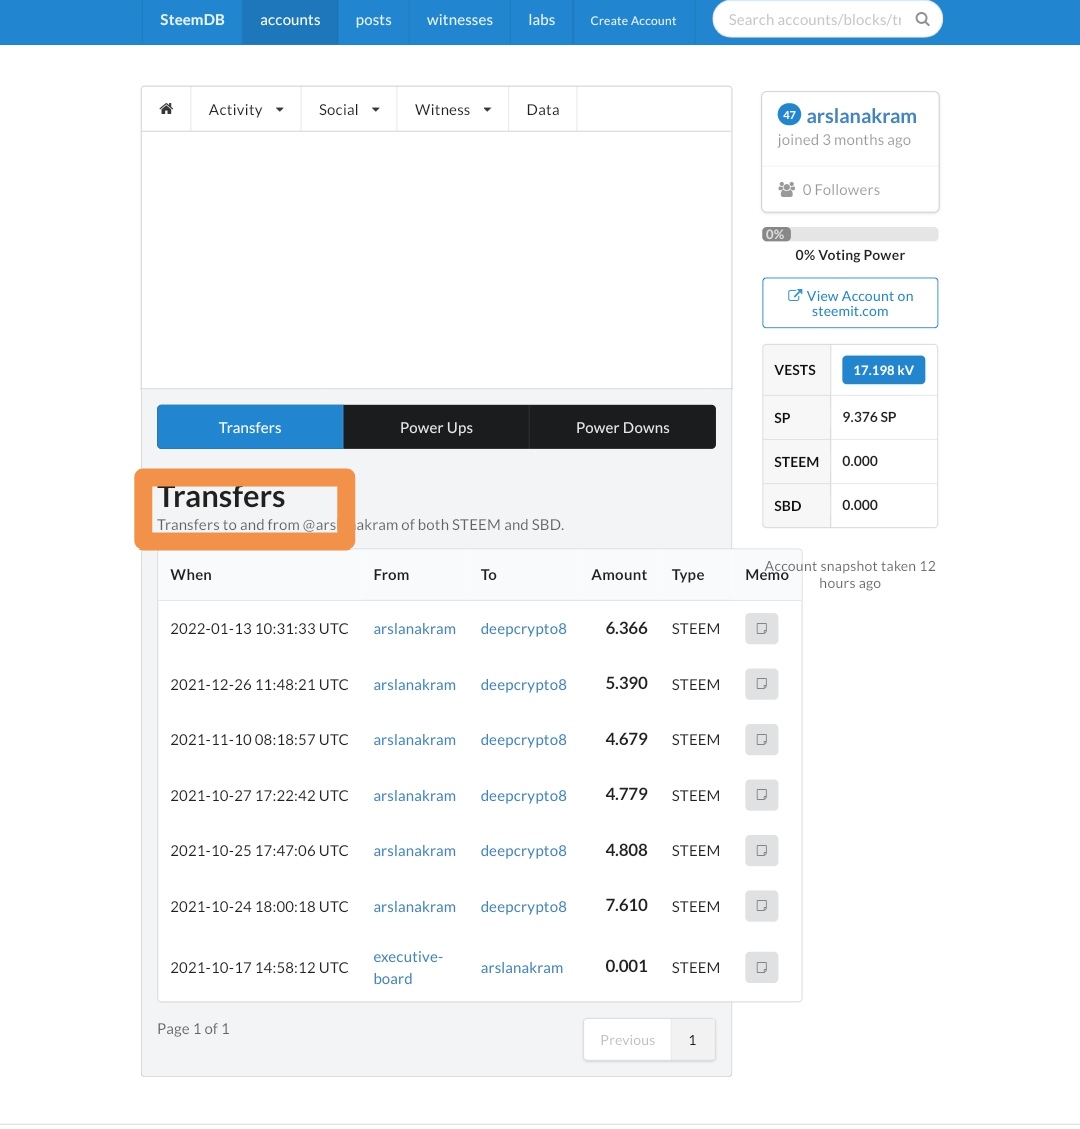Click the followers group icon

786,189
